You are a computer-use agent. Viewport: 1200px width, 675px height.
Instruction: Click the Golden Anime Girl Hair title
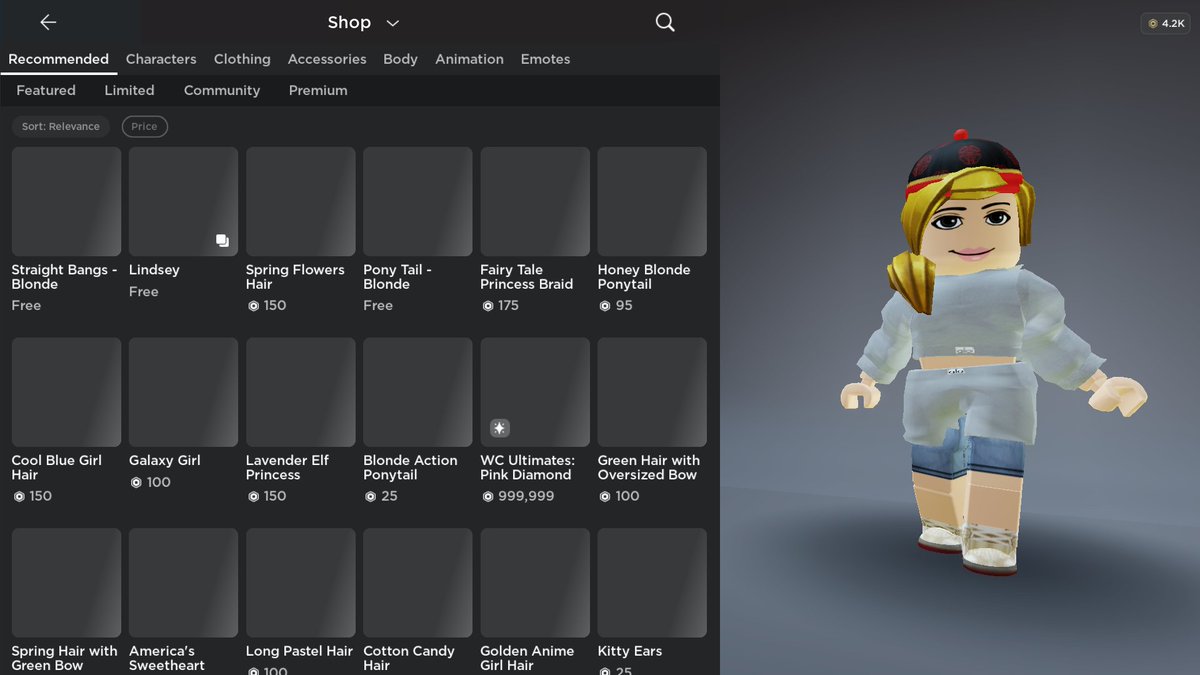(527, 658)
